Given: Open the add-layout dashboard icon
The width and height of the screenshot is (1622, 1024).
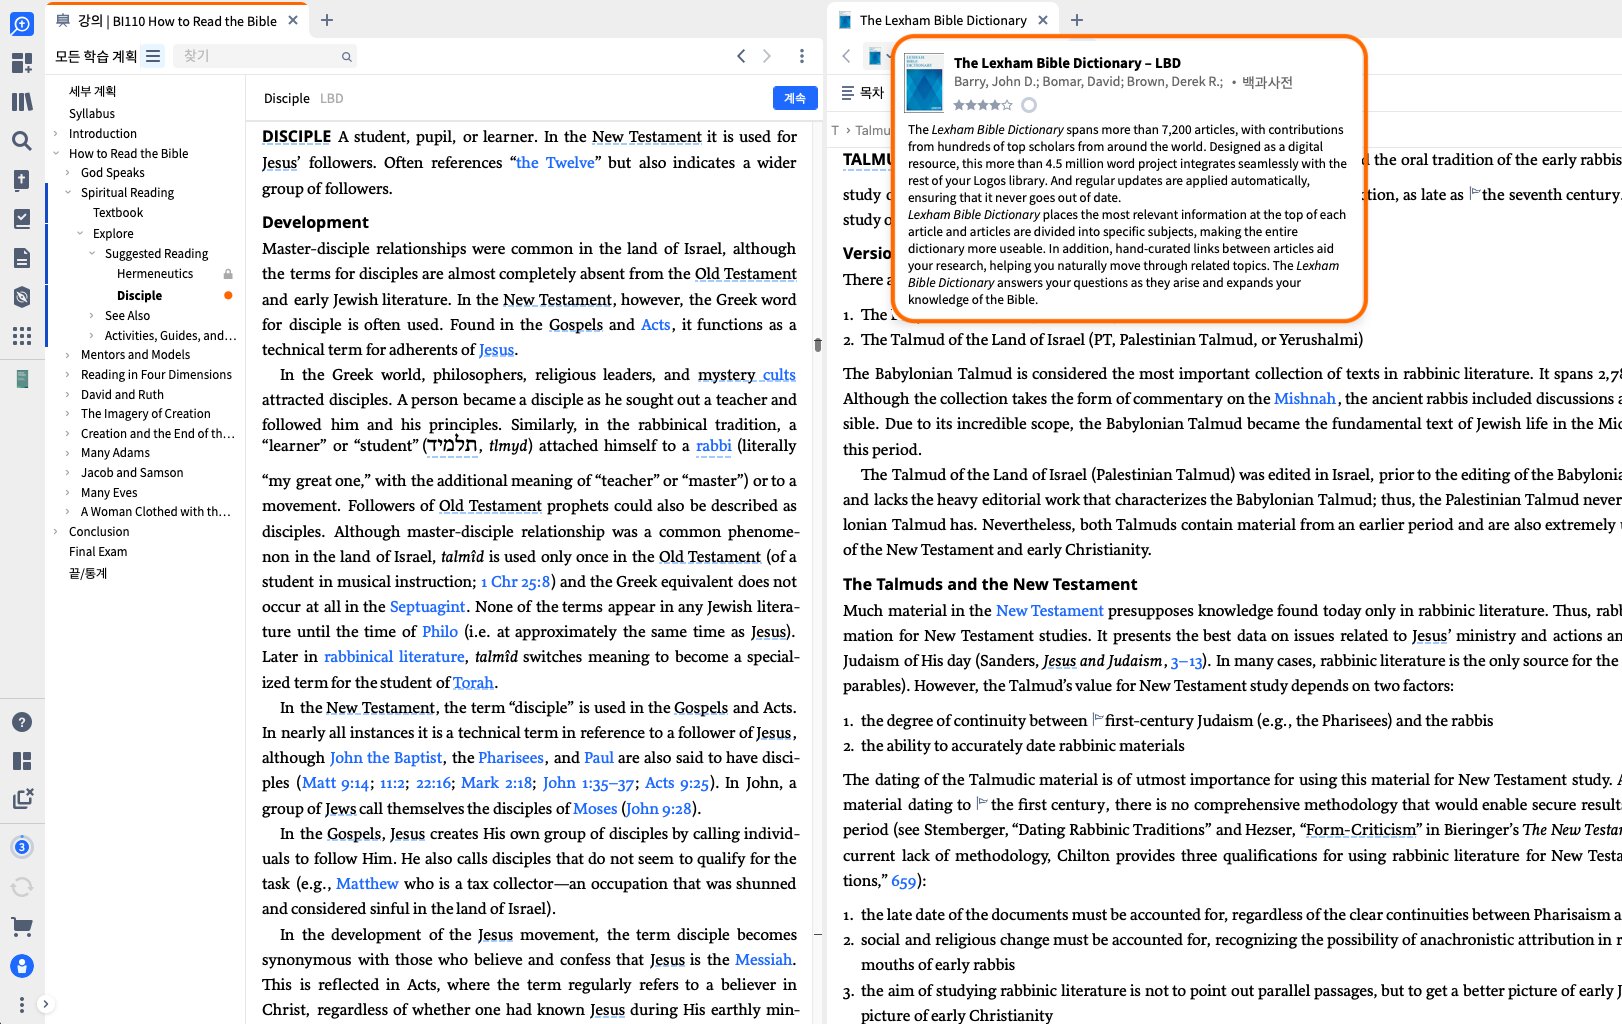Looking at the screenshot, I should 21,63.
